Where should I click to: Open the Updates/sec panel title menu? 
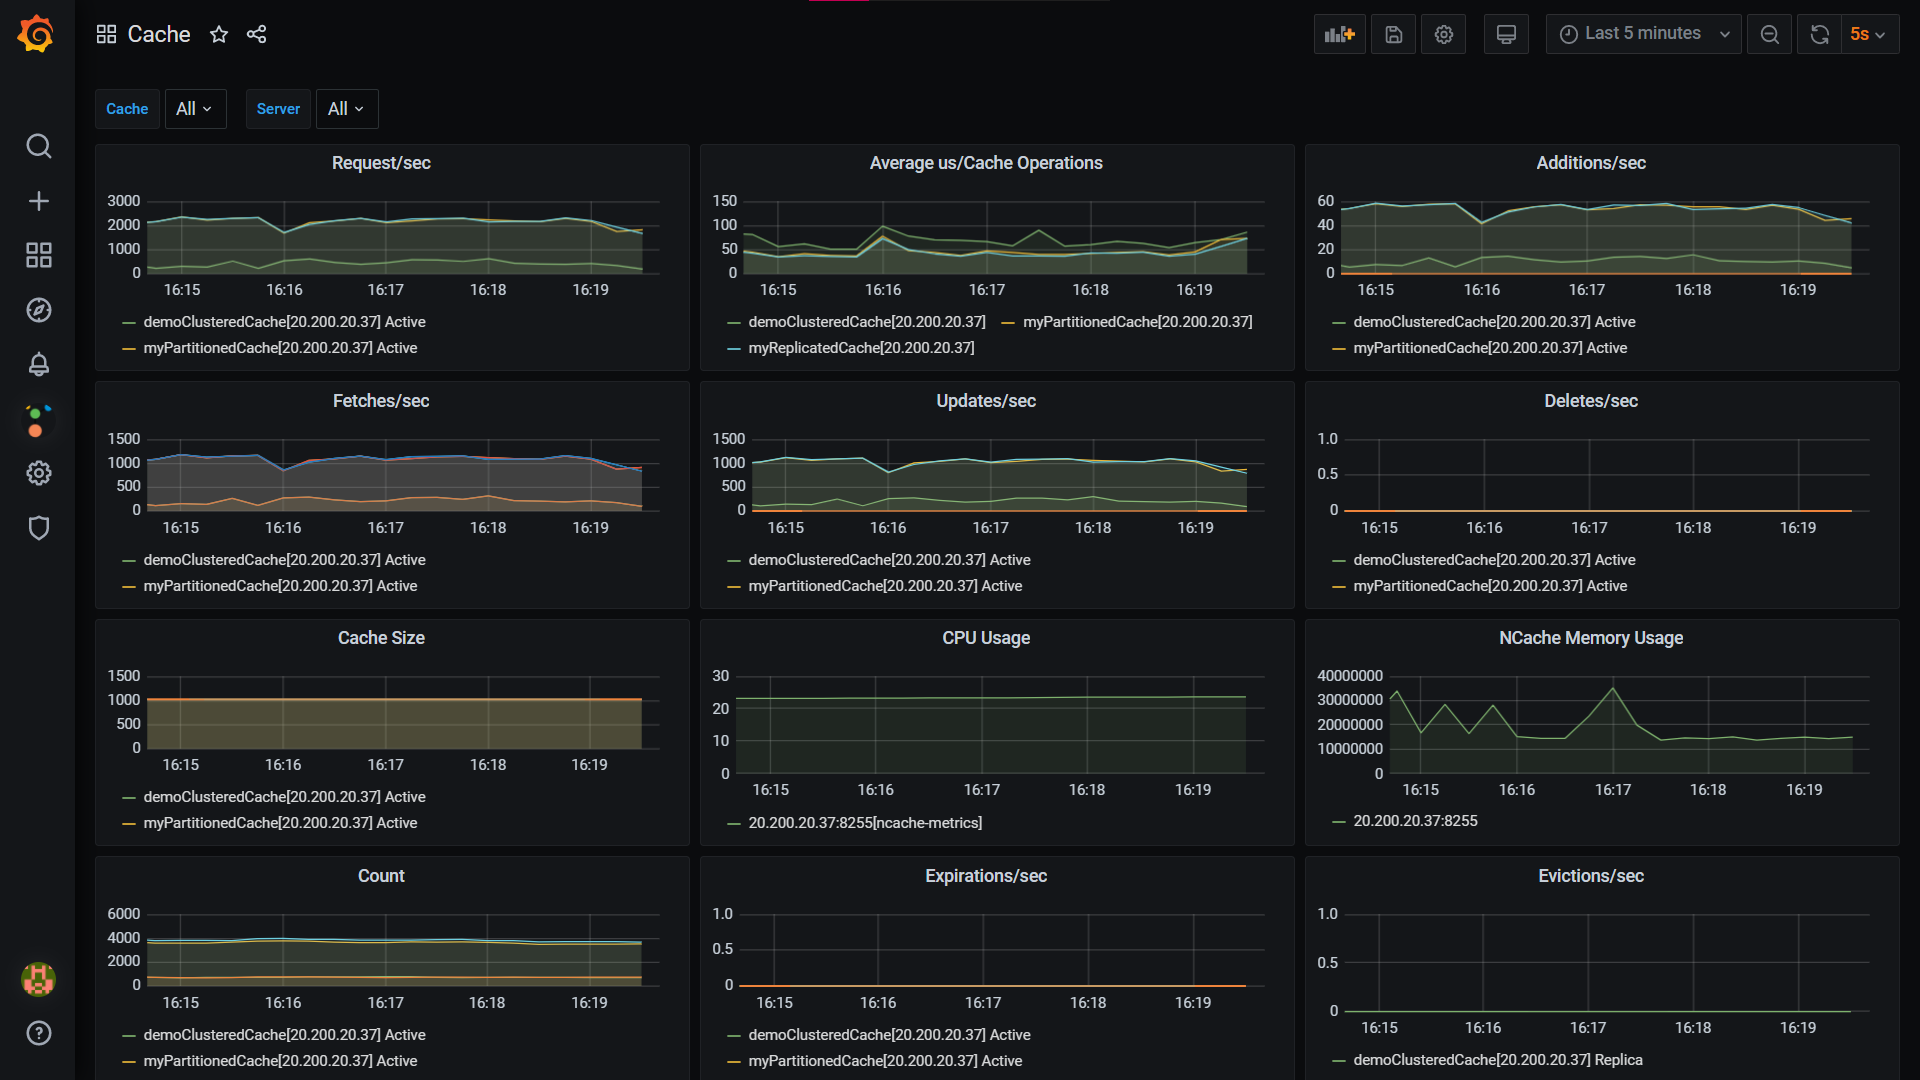[x=986, y=401]
